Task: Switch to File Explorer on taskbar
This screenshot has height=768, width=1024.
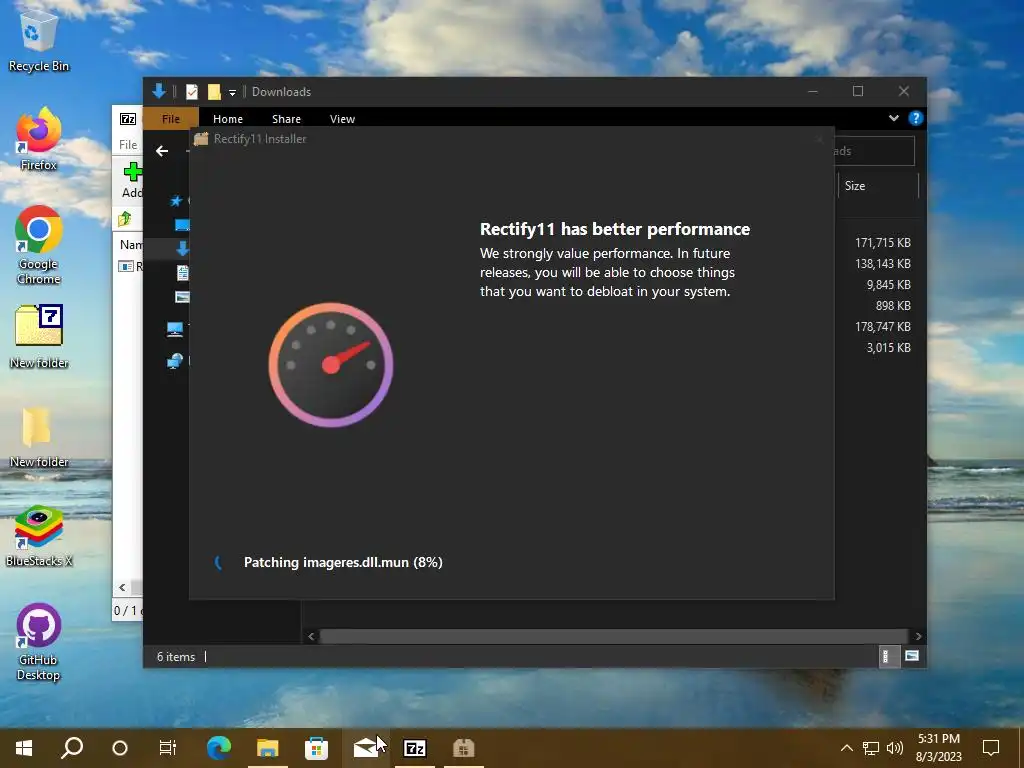Action: (267, 748)
